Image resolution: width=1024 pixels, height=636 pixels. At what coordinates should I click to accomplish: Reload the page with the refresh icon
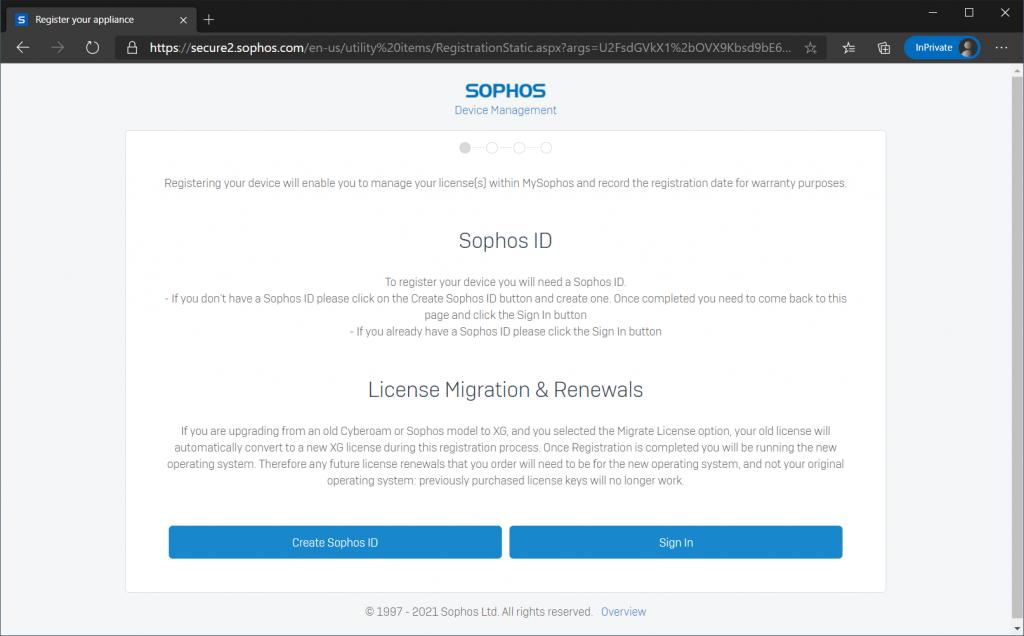tap(92, 48)
